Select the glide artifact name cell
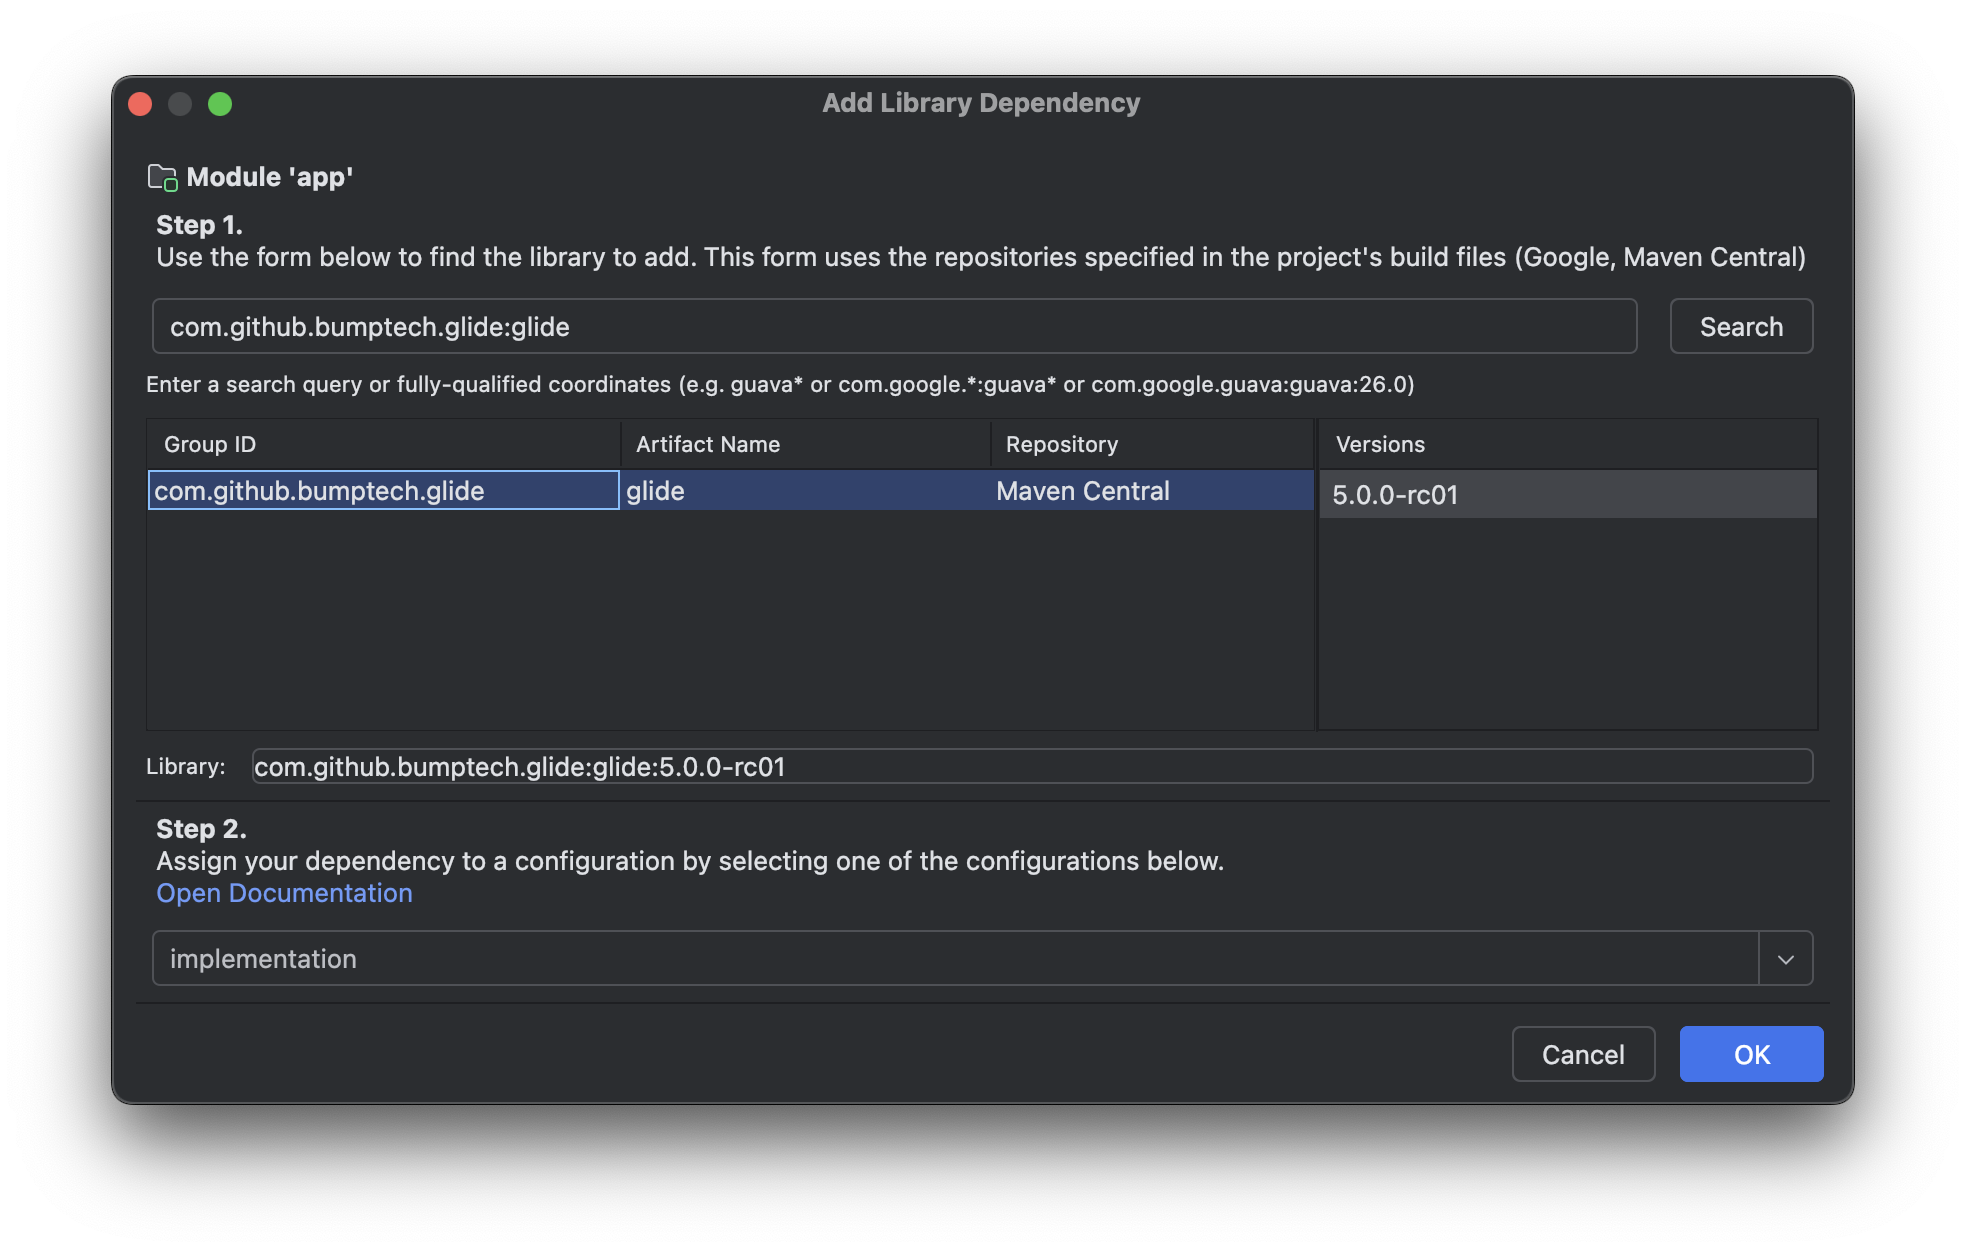 [x=804, y=491]
